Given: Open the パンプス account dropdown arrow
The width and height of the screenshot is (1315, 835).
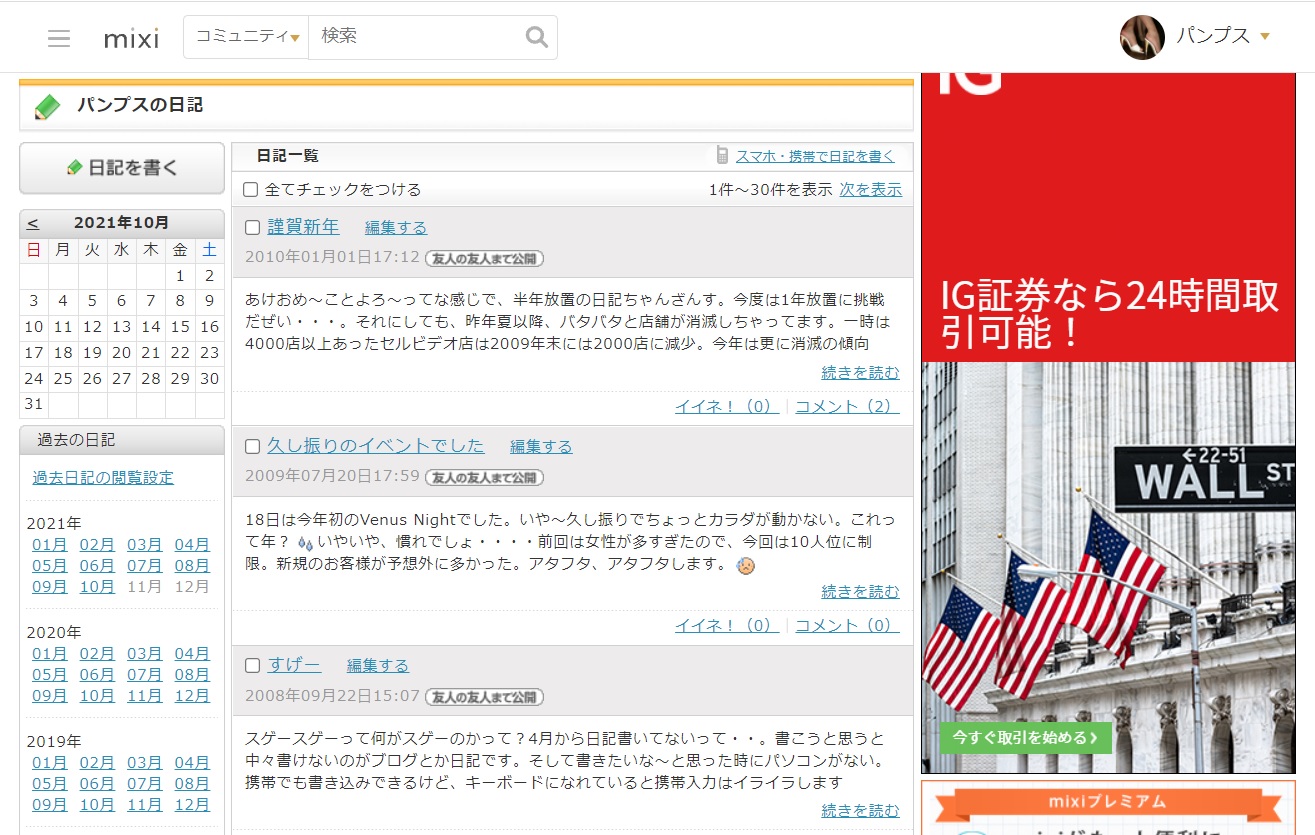Looking at the screenshot, I should (x=1265, y=37).
